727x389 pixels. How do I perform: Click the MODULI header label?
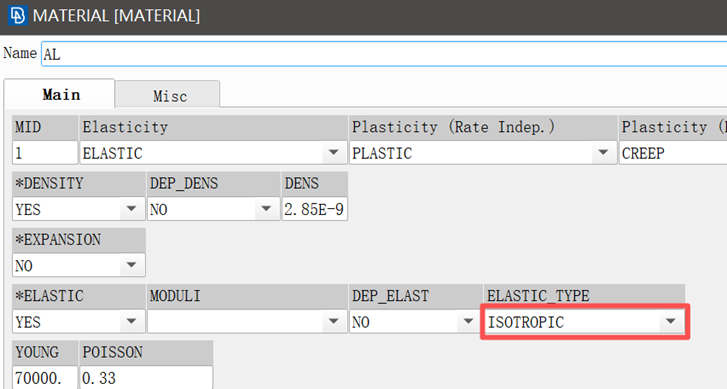coord(175,296)
